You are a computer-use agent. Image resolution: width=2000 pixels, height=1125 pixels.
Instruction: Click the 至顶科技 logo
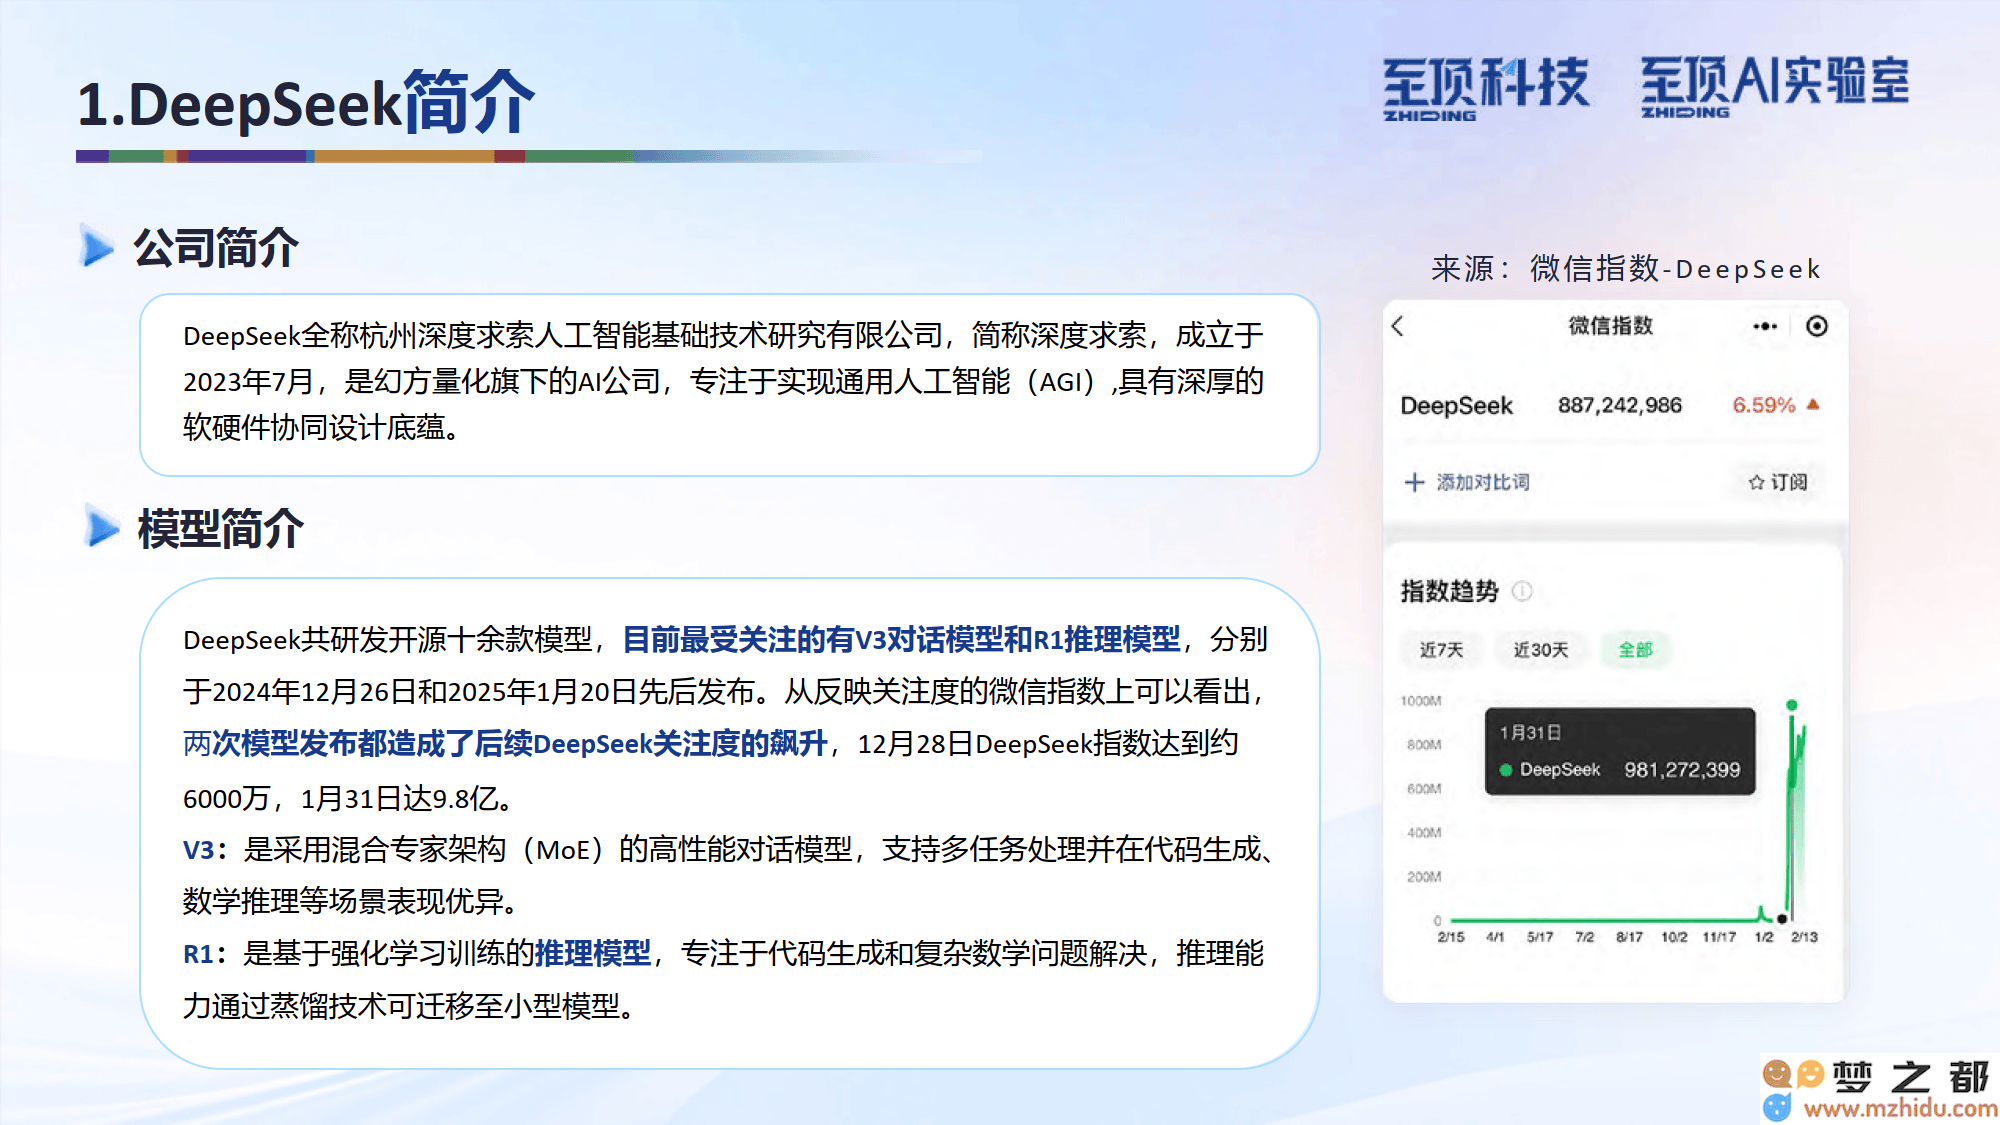[1486, 88]
